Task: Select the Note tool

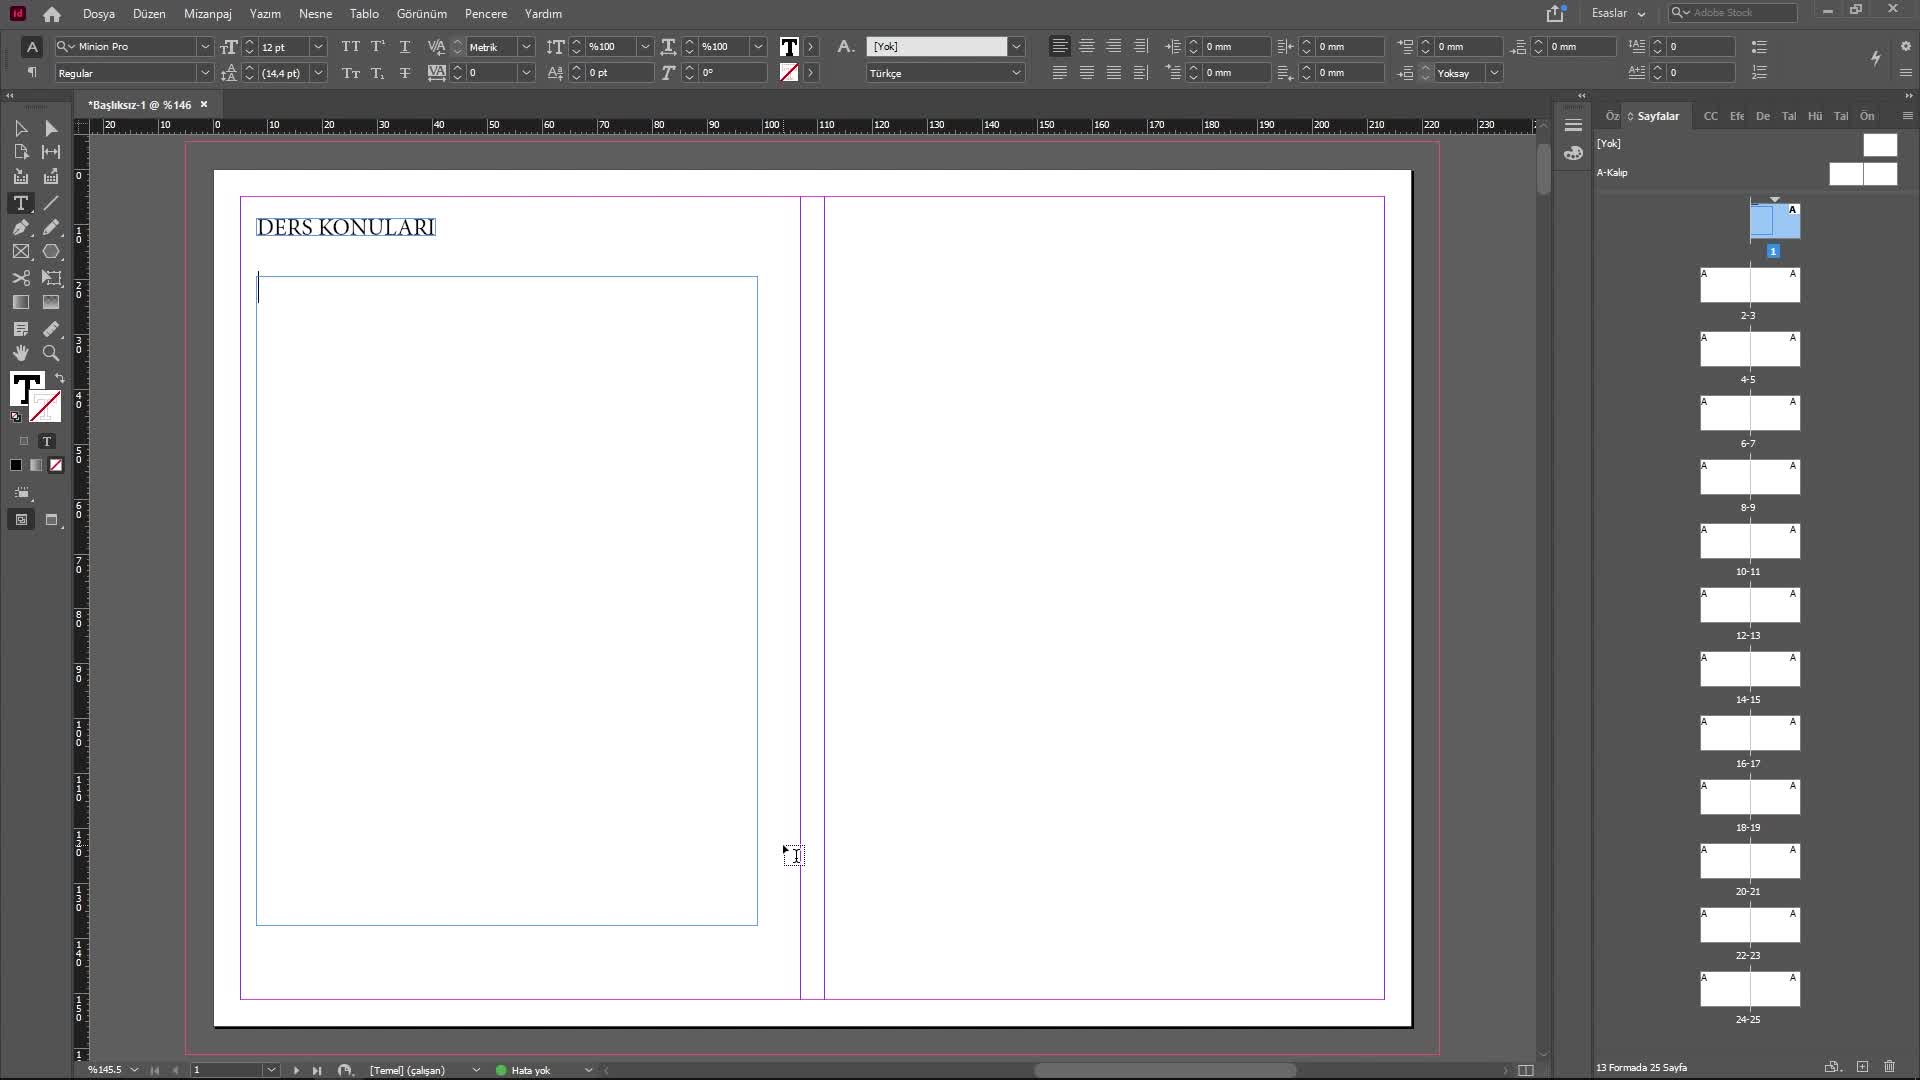Action: click(20, 329)
